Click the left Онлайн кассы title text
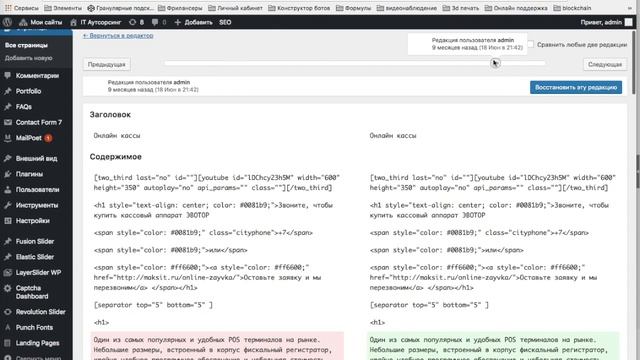 117,136
